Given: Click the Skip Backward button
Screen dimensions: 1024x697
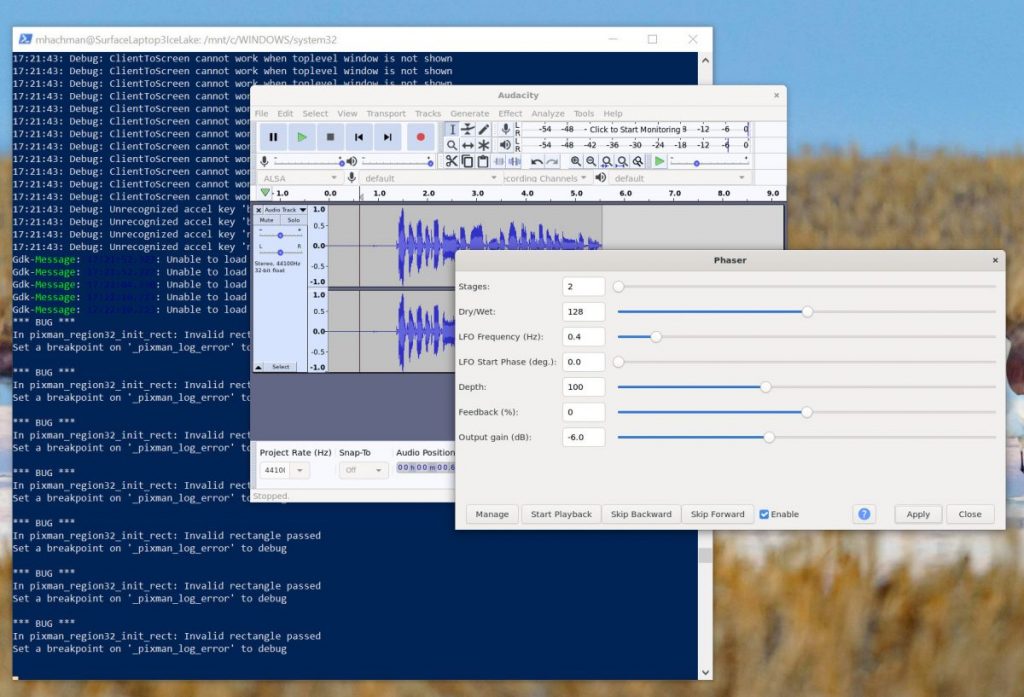Looking at the screenshot, I should [641, 515].
